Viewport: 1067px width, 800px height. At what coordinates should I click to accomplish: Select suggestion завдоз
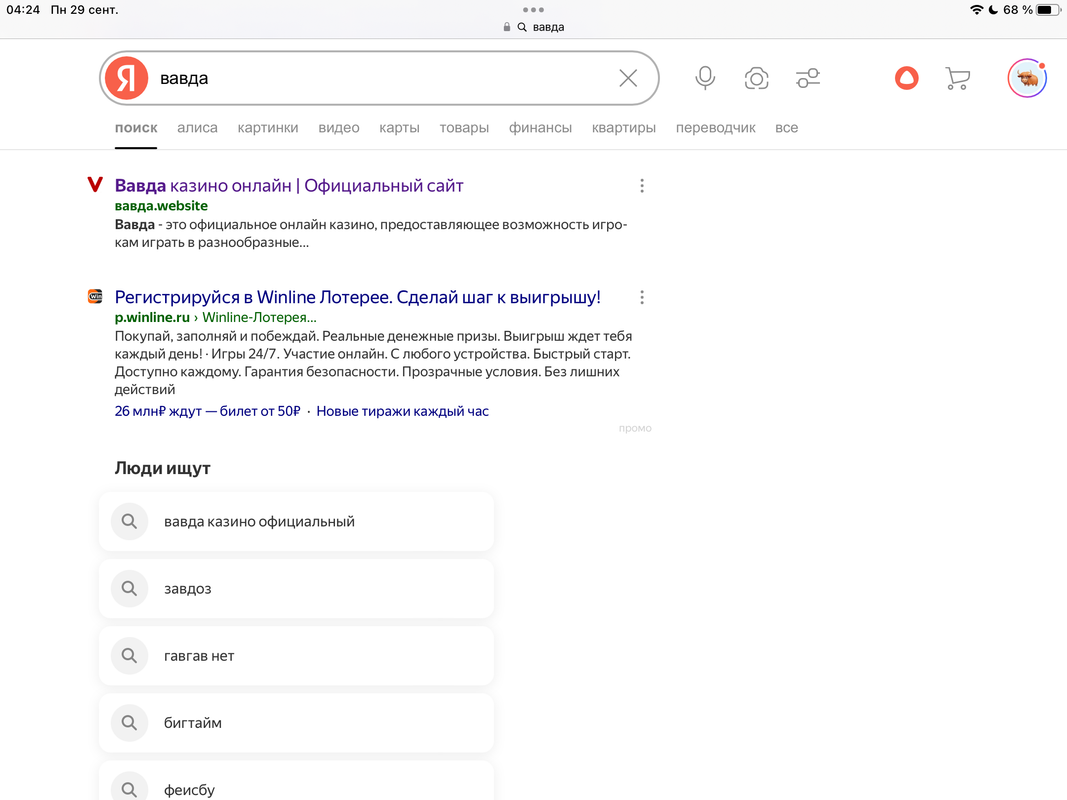(297, 588)
